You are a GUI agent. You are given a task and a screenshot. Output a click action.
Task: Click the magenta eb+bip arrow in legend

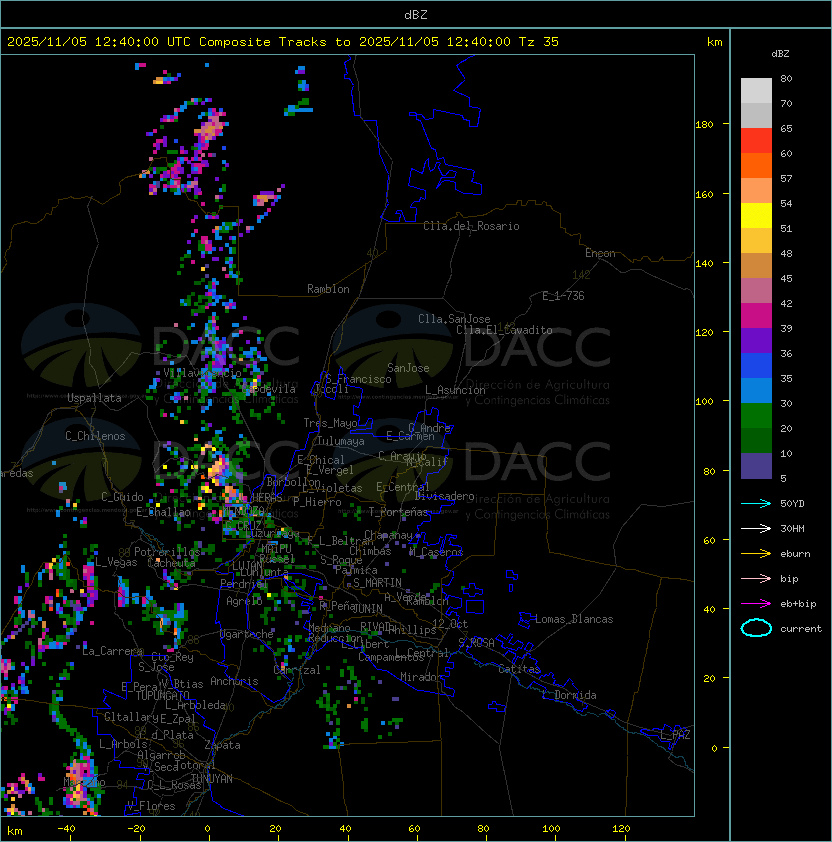756,604
